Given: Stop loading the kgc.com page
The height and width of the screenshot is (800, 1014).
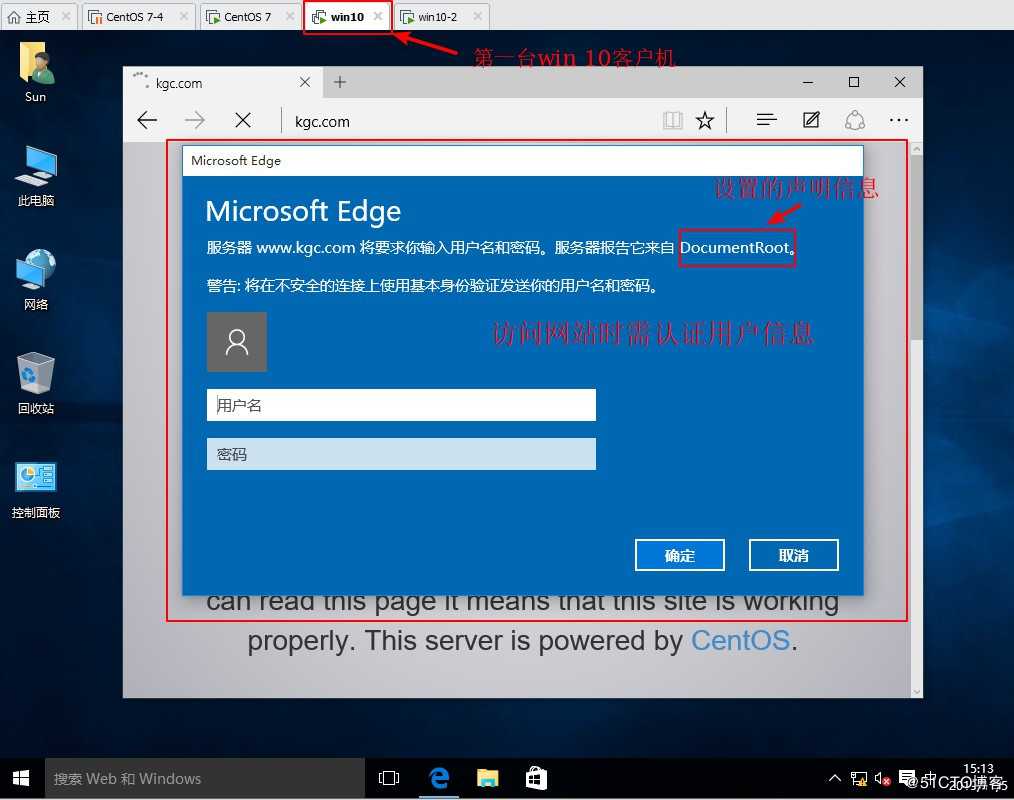Looking at the screenshot, I should tap(243, 120).
